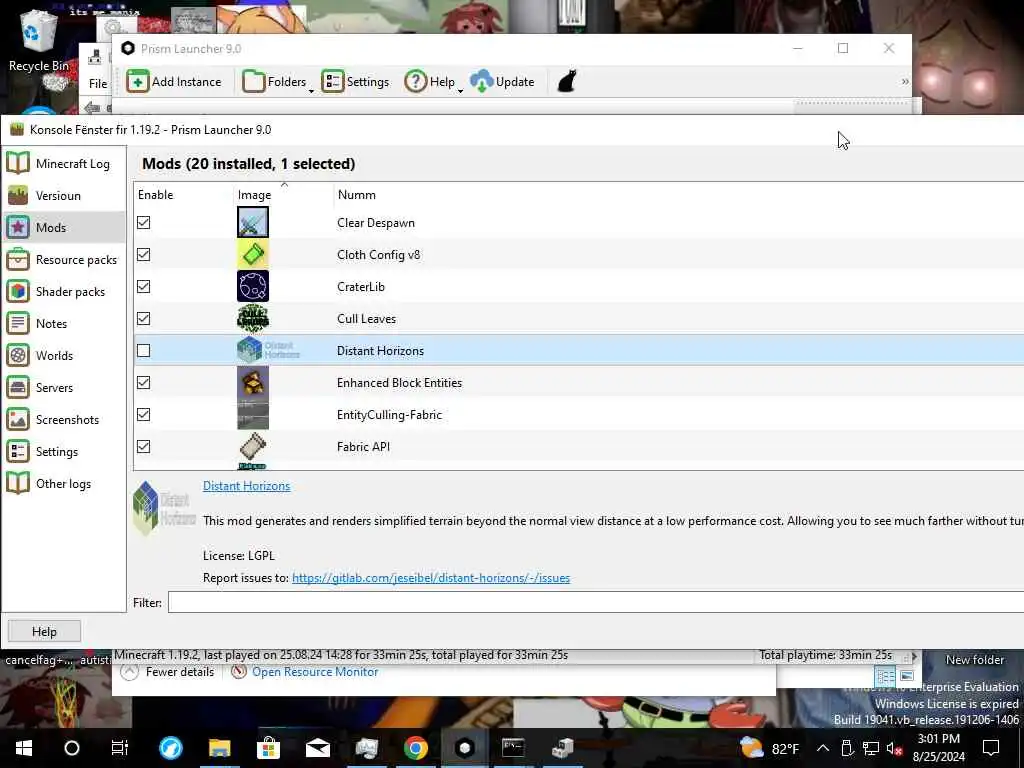Open Help menu in Prism Launcher toolbar
This screenshot has height=768, width=1024.
433,82
